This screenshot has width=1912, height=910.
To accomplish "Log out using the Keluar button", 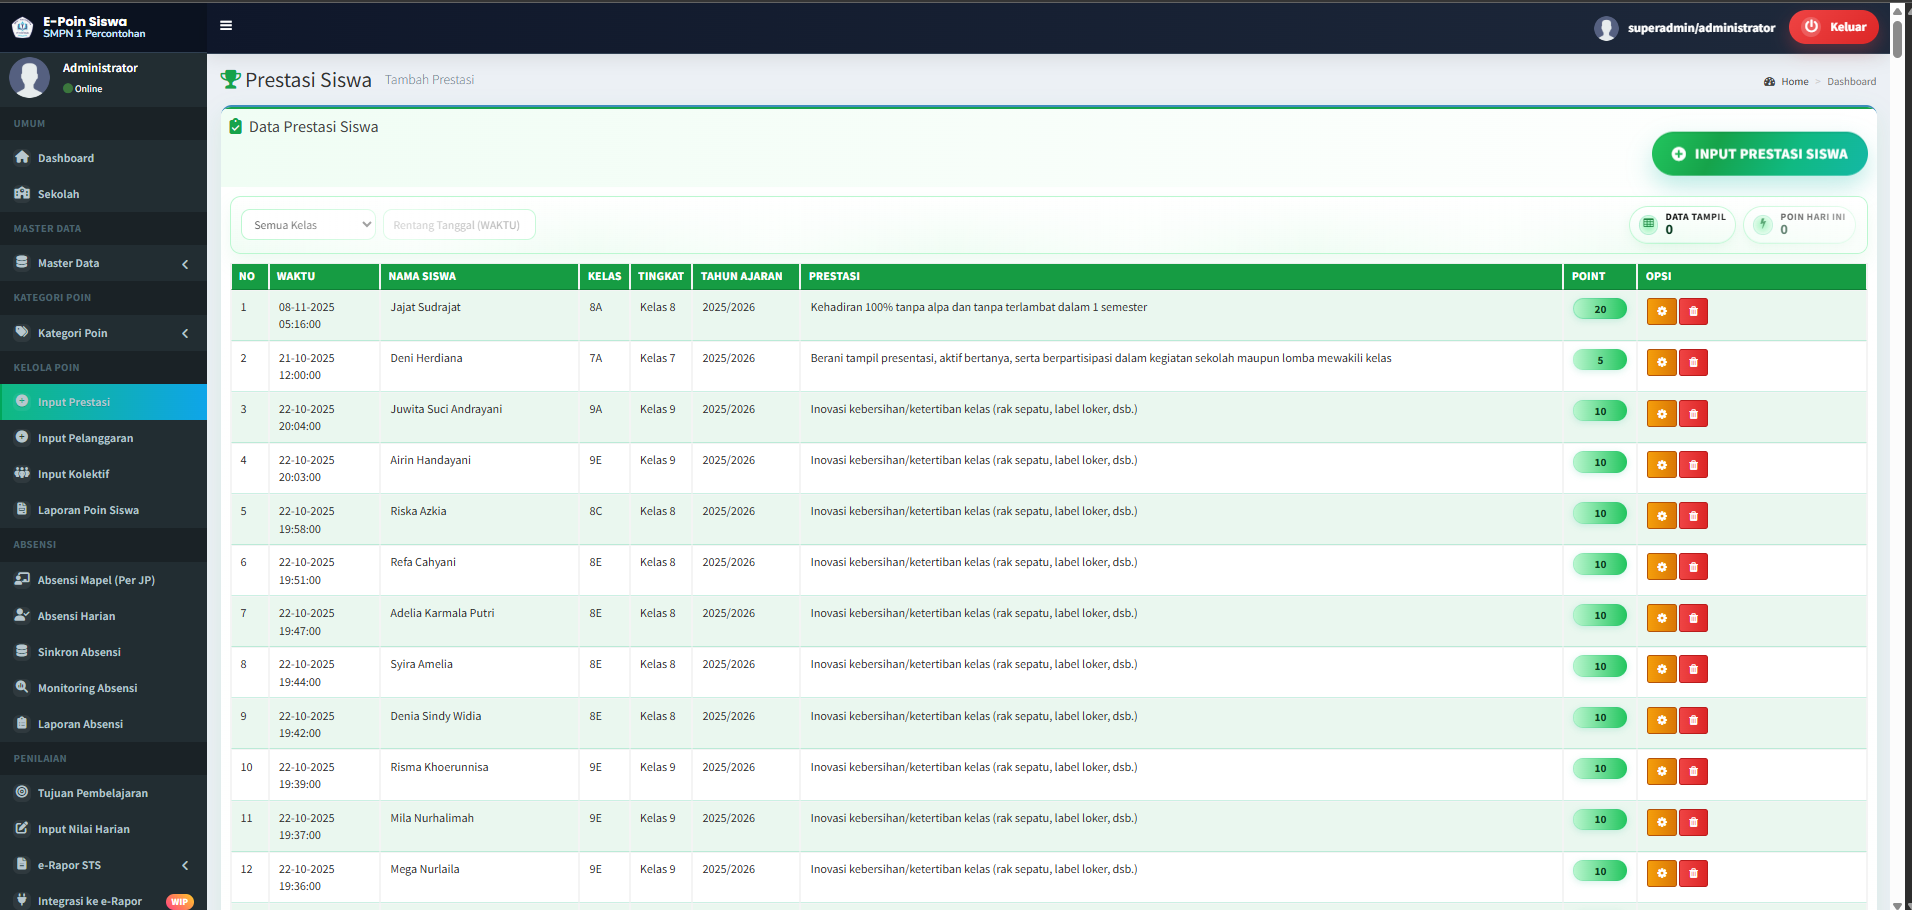I will (x=1835, y=27).
